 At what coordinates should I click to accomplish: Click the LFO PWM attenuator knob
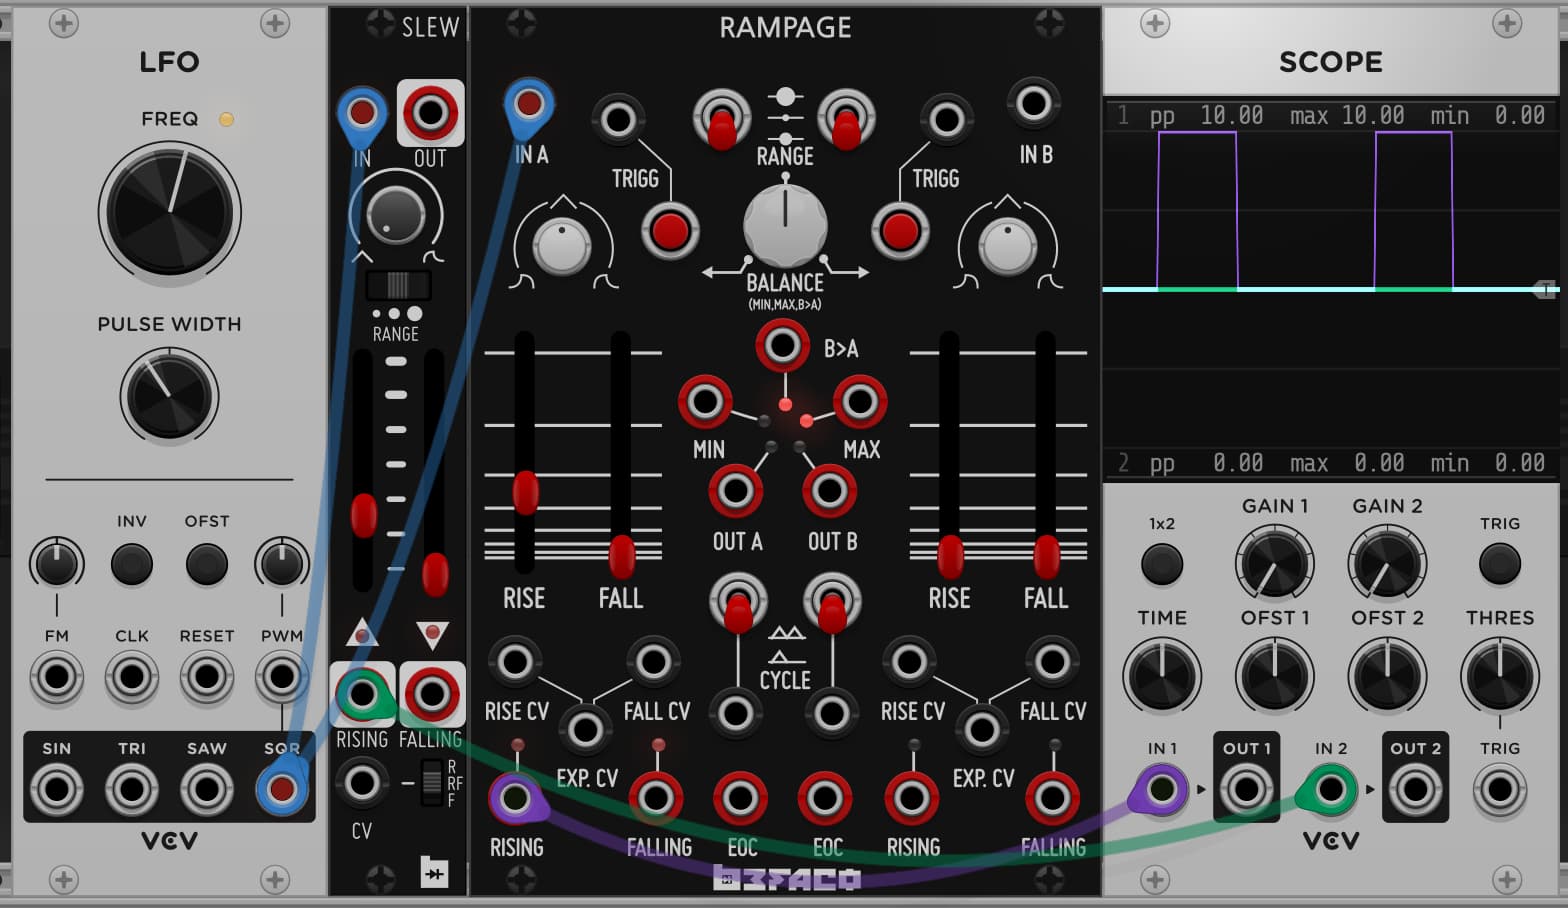(x=282, y=565)
